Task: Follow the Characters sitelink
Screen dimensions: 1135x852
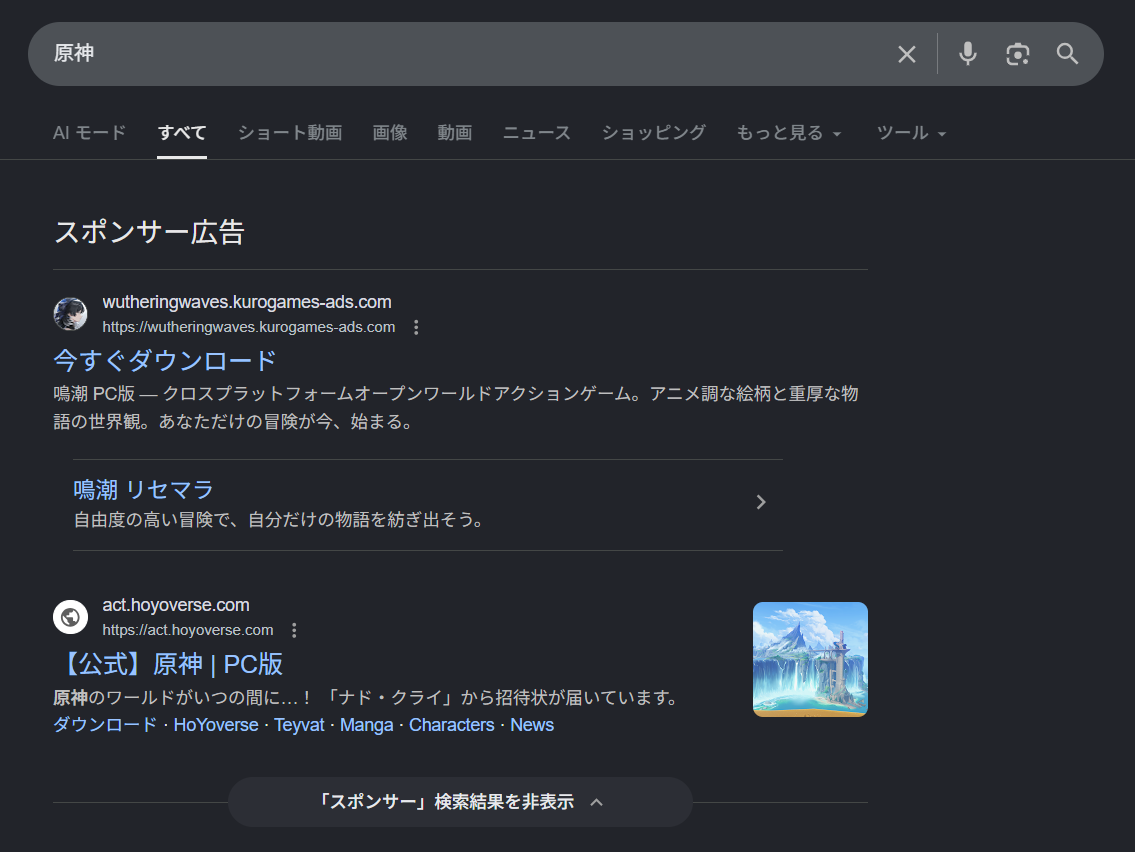Action: pos(452,725)
